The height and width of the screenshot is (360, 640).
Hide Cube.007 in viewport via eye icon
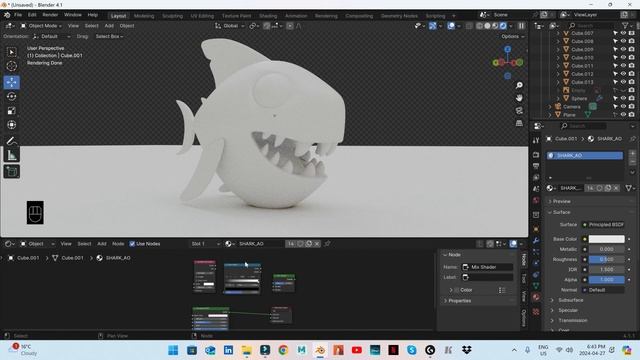pos(623,33)
